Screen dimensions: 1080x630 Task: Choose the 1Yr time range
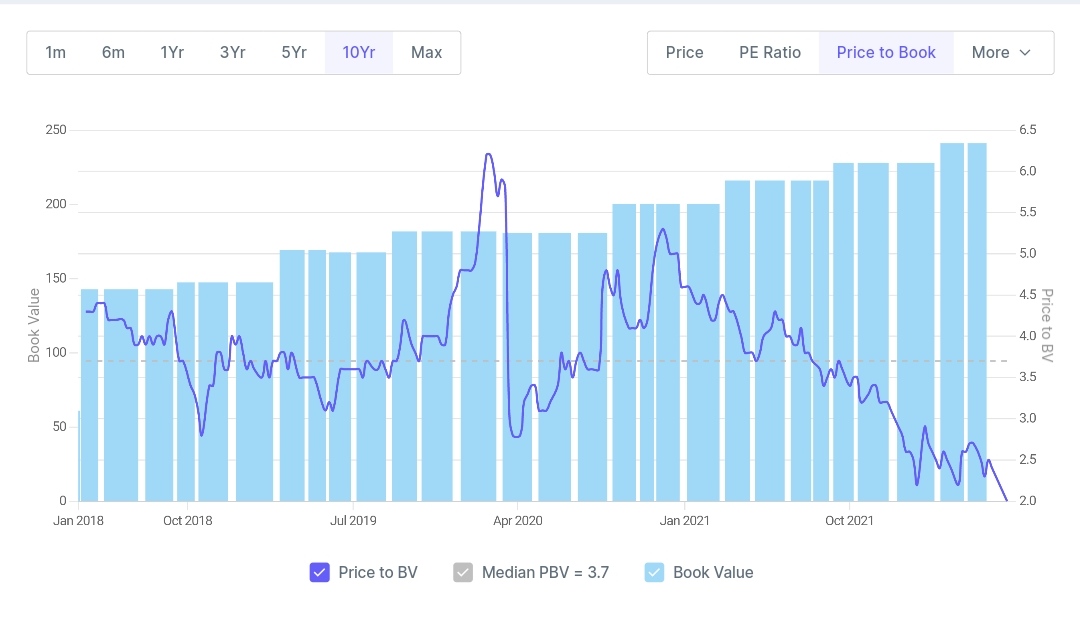pyautogui.click(x=172, y=52)
